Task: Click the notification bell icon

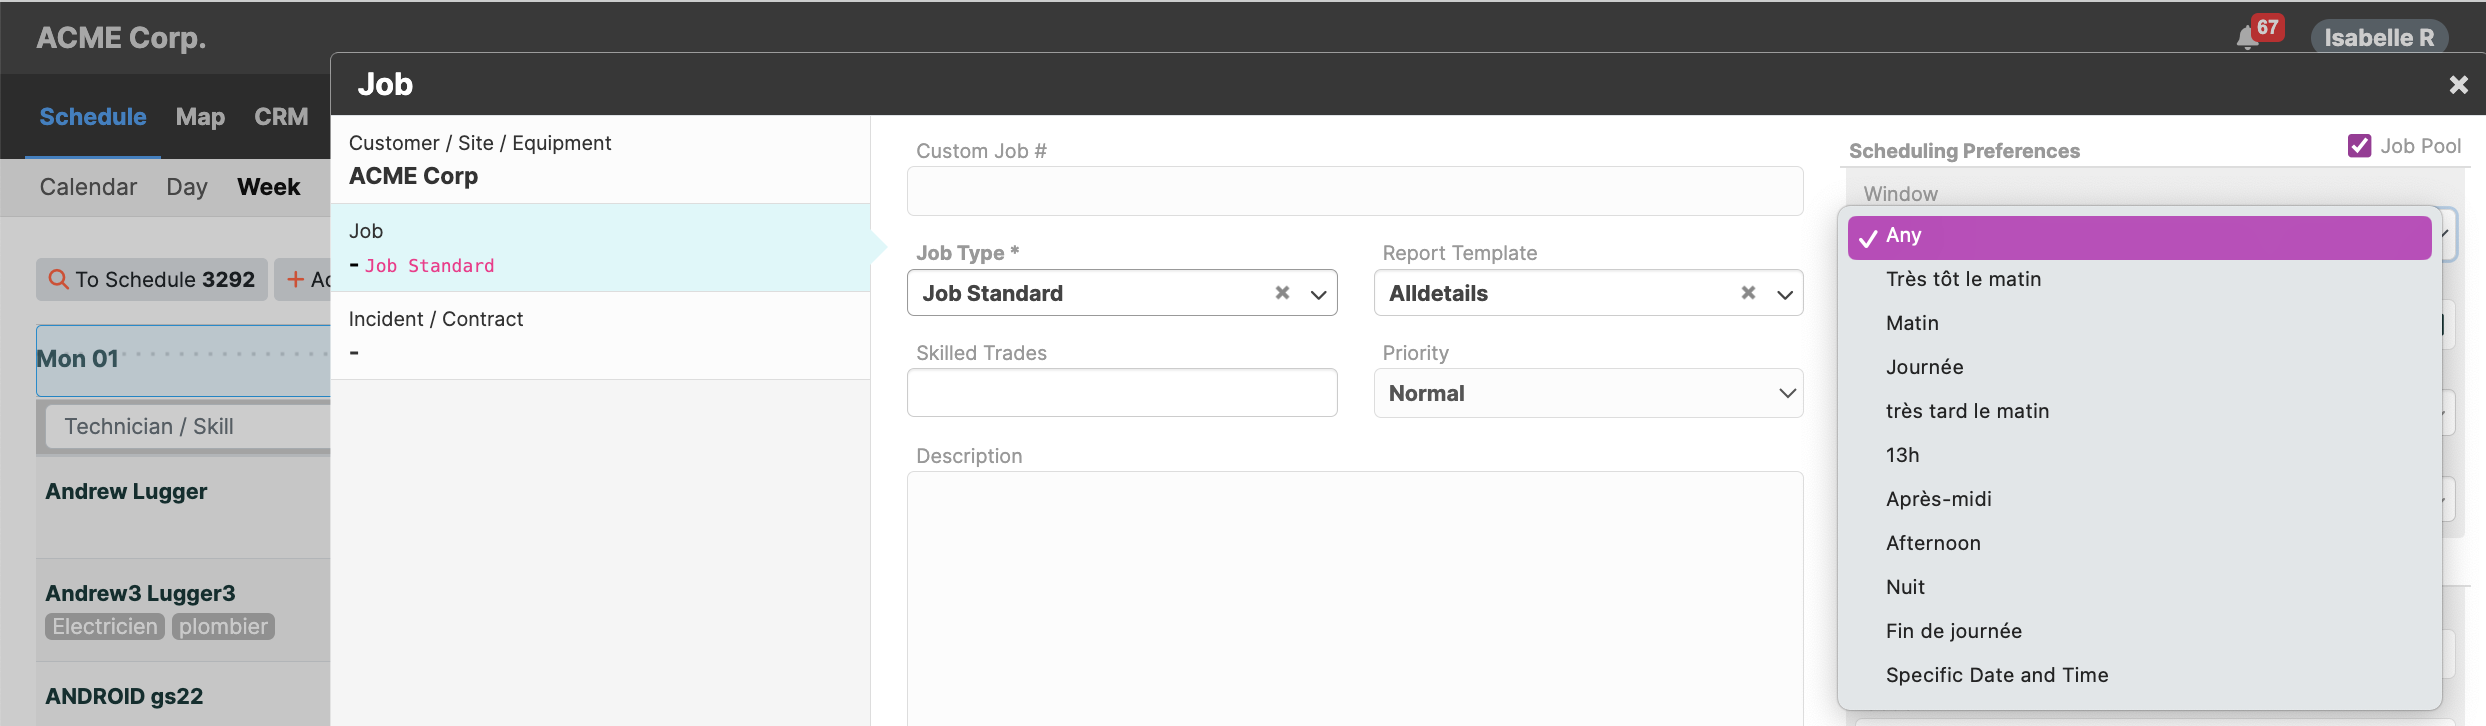Action: tap(2247, 38)
